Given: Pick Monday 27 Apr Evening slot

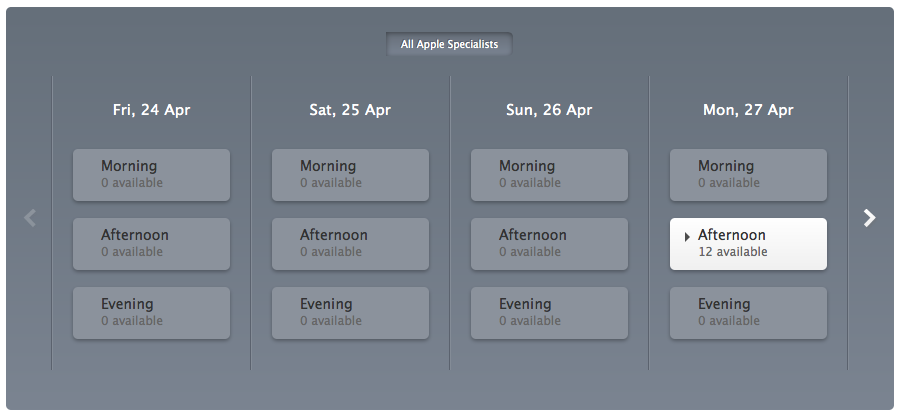Looking at the screenshot, I should [x=748, y=313].
